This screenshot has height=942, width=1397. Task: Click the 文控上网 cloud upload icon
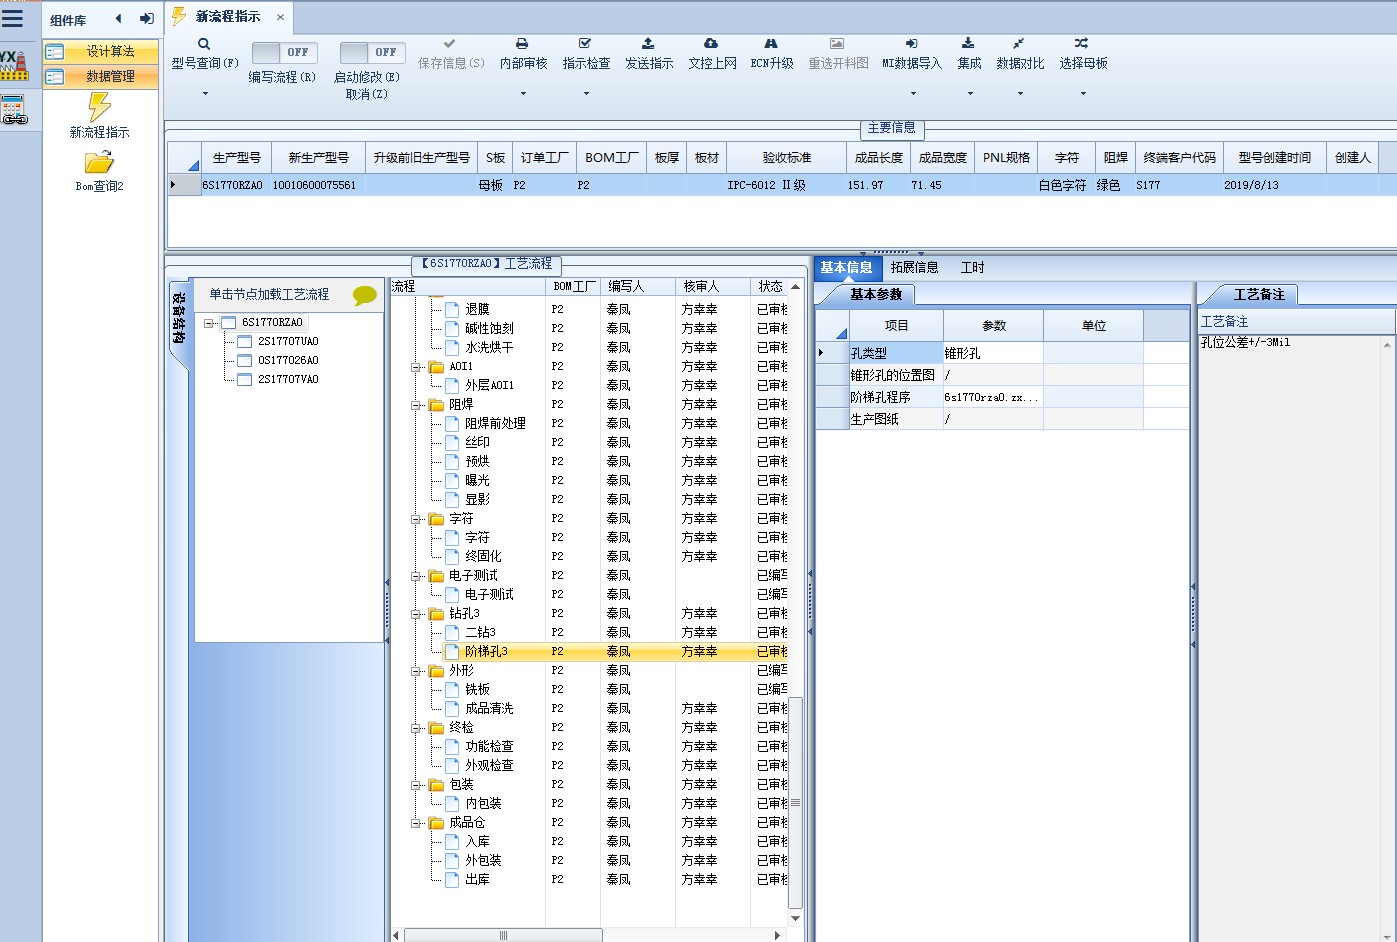click(711, 44)
